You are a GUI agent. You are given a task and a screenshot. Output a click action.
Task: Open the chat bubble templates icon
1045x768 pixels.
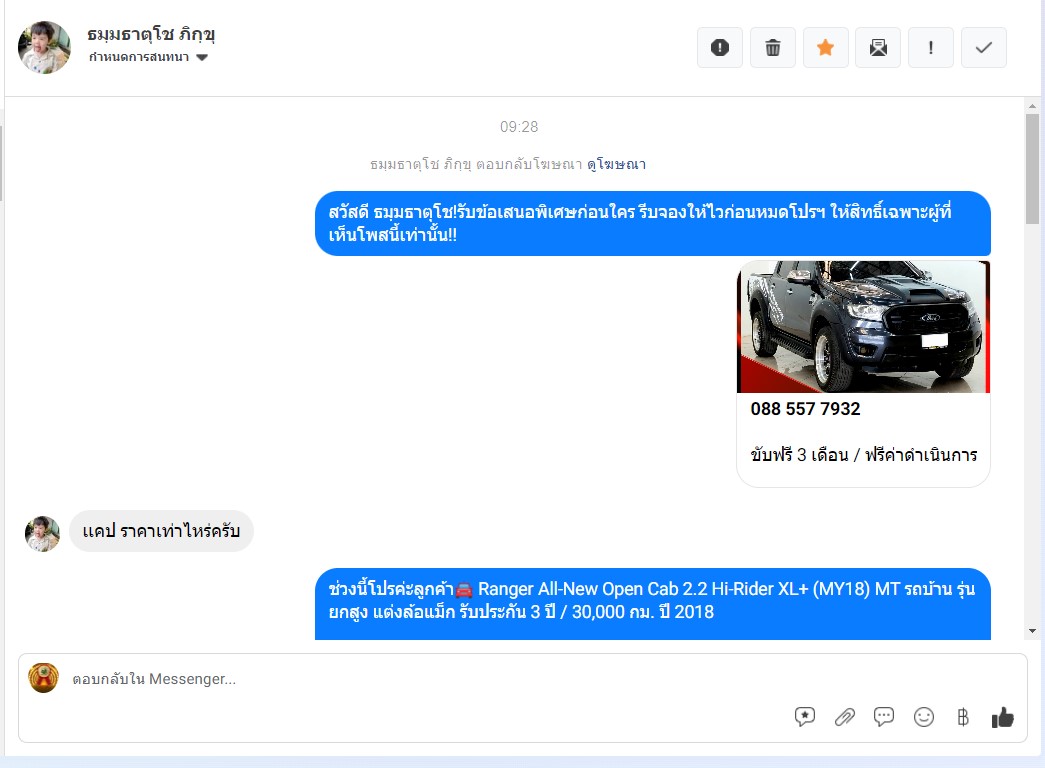click(x=884, y=717)
